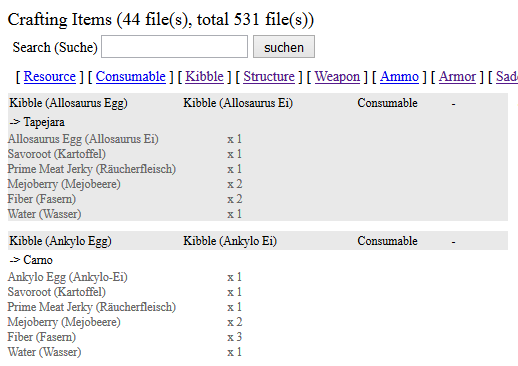Click the suchen button
Image resolution: width=518 pixels, height=366 pixels.
click(284, 47)
